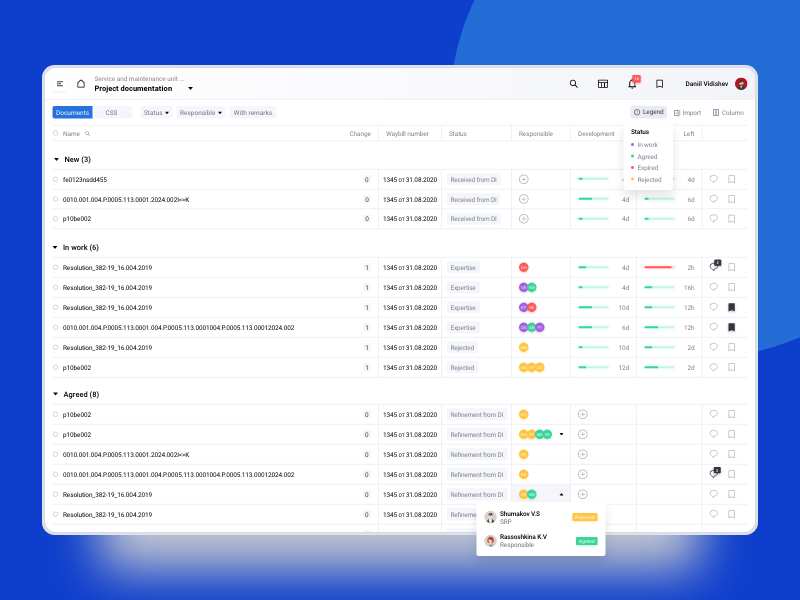Add a responsible person to fe0123nsdd455
Viewport: 800px width, 600px height.
[523, 179]
